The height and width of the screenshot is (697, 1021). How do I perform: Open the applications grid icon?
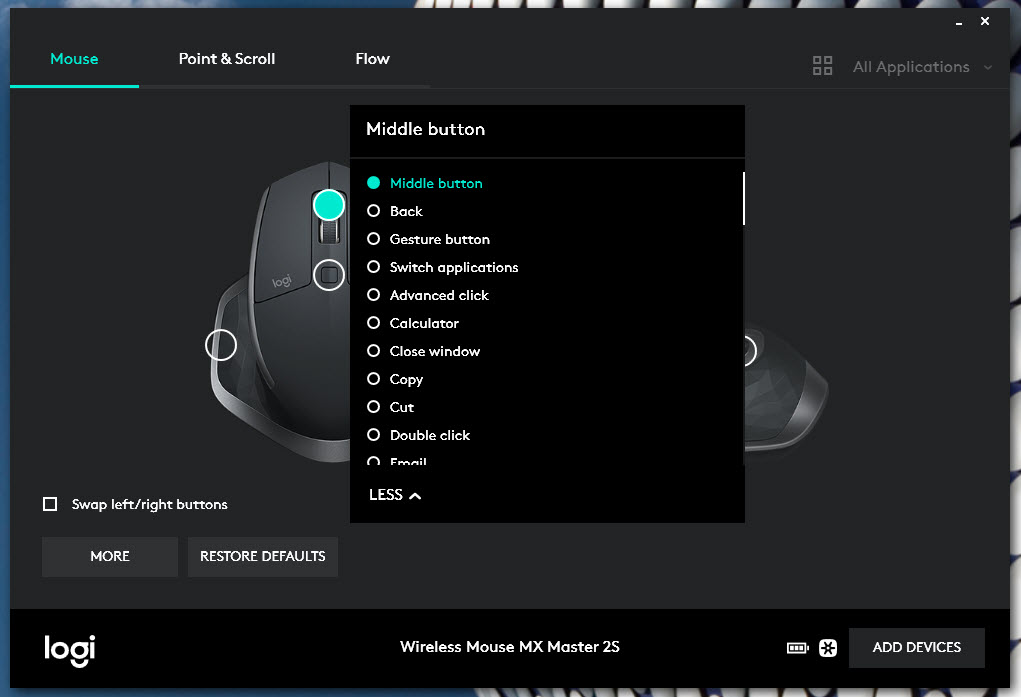[x=822, y=66]
